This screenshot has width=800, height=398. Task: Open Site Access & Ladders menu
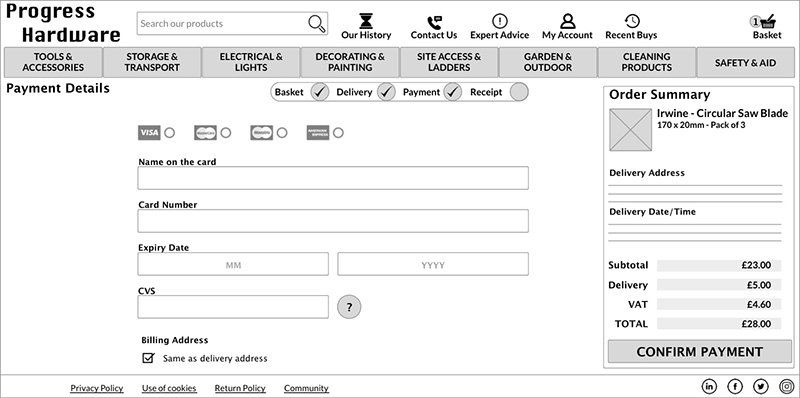(449, 62)
